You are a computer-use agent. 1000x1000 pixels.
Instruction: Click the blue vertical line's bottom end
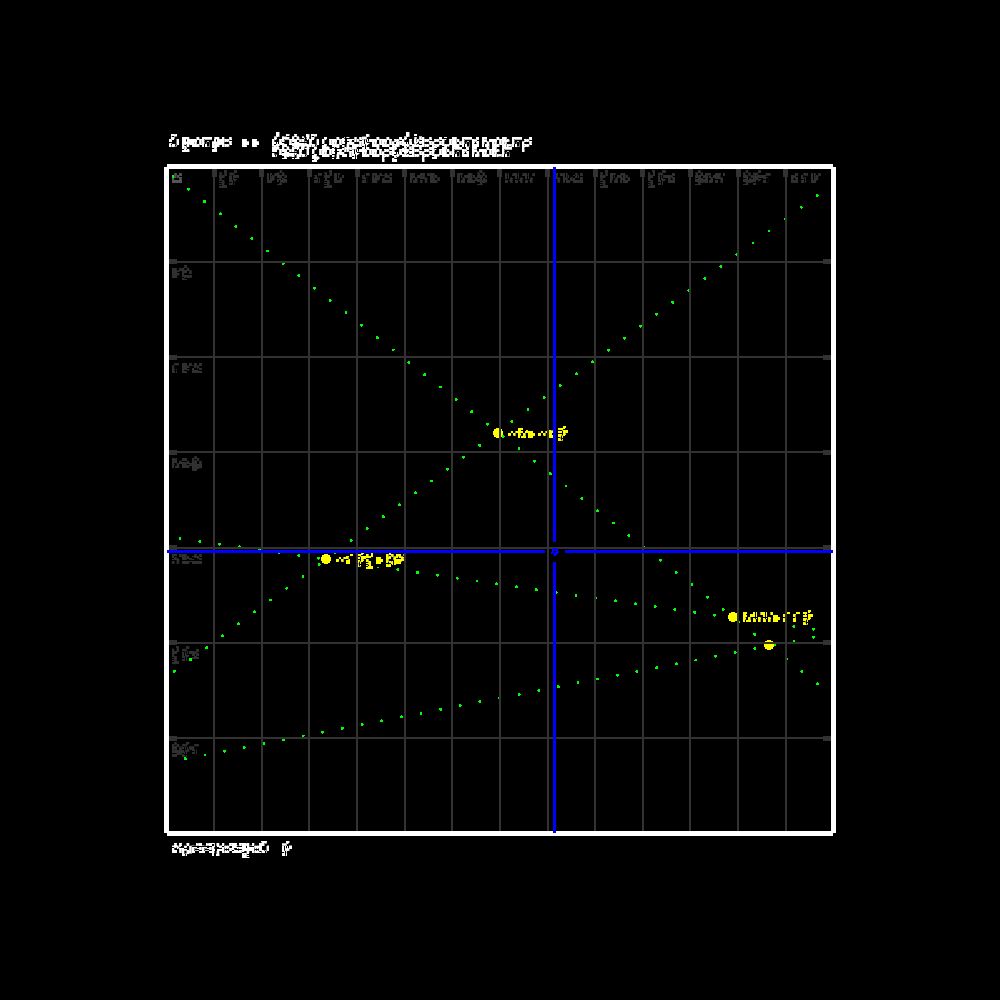click(x=554, y=828)
